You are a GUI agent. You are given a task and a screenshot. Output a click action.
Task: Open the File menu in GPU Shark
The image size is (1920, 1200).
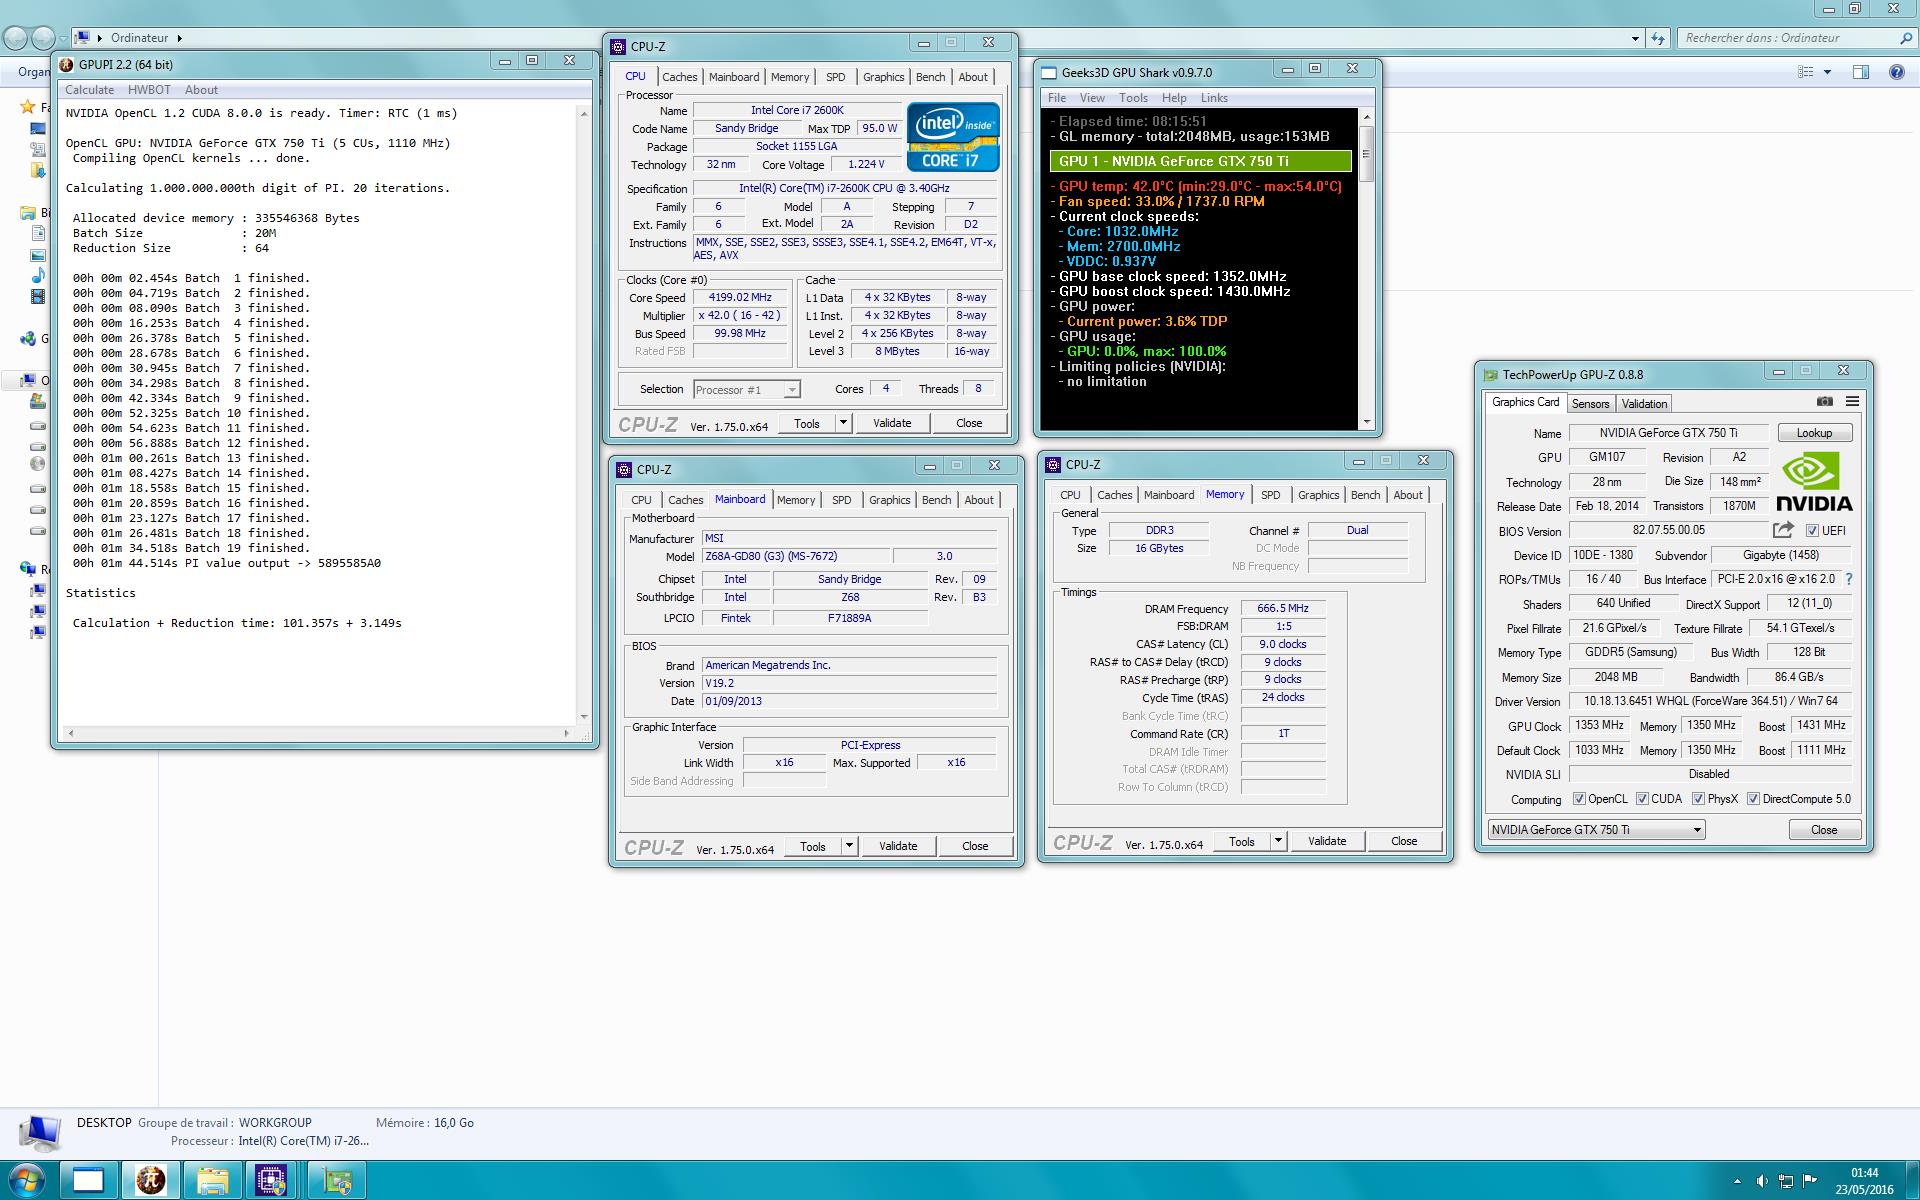[x=1057, y=98]
